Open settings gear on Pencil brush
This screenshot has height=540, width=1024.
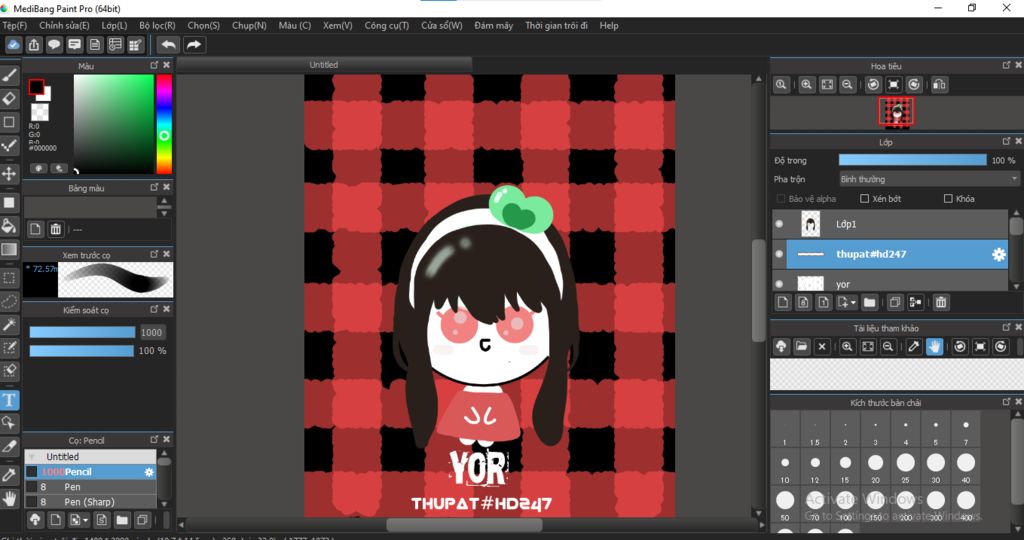point(149,471)
